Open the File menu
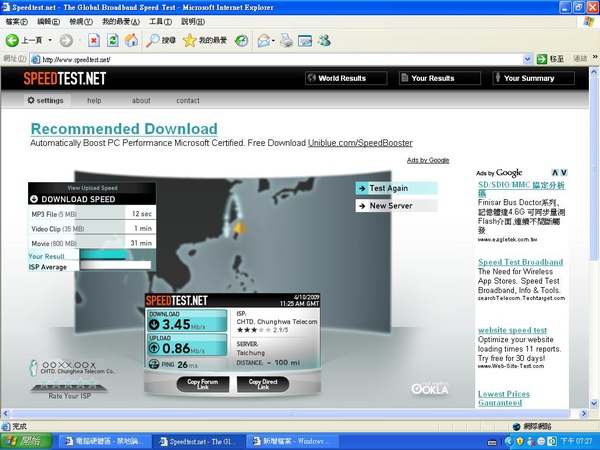 16,22
